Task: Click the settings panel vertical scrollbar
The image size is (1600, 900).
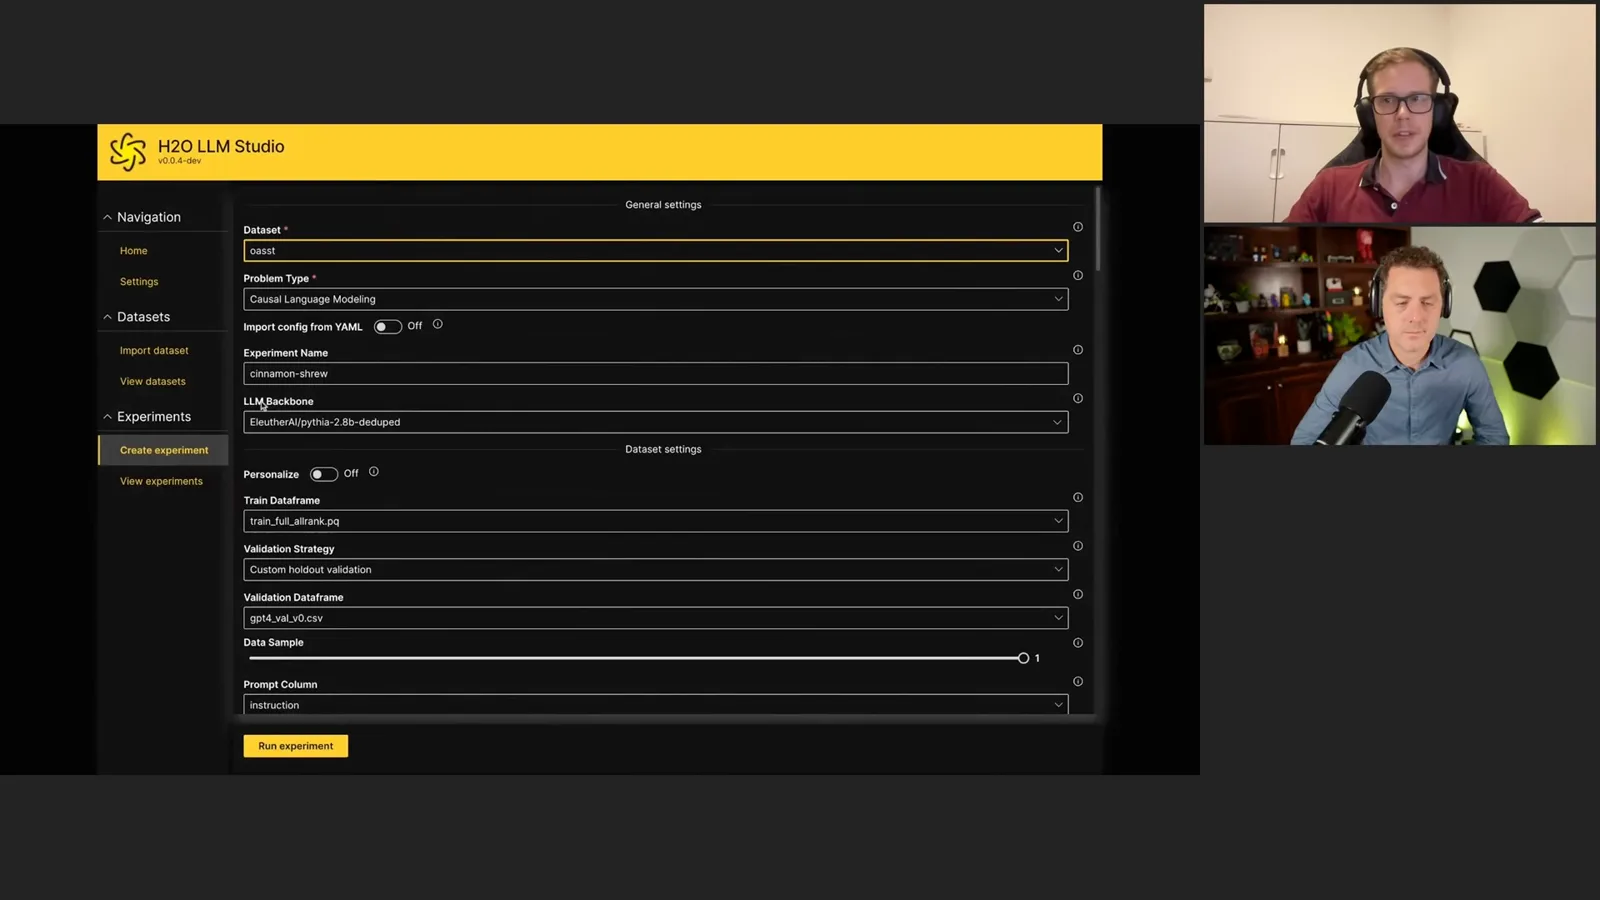Action: (1098, 229)
